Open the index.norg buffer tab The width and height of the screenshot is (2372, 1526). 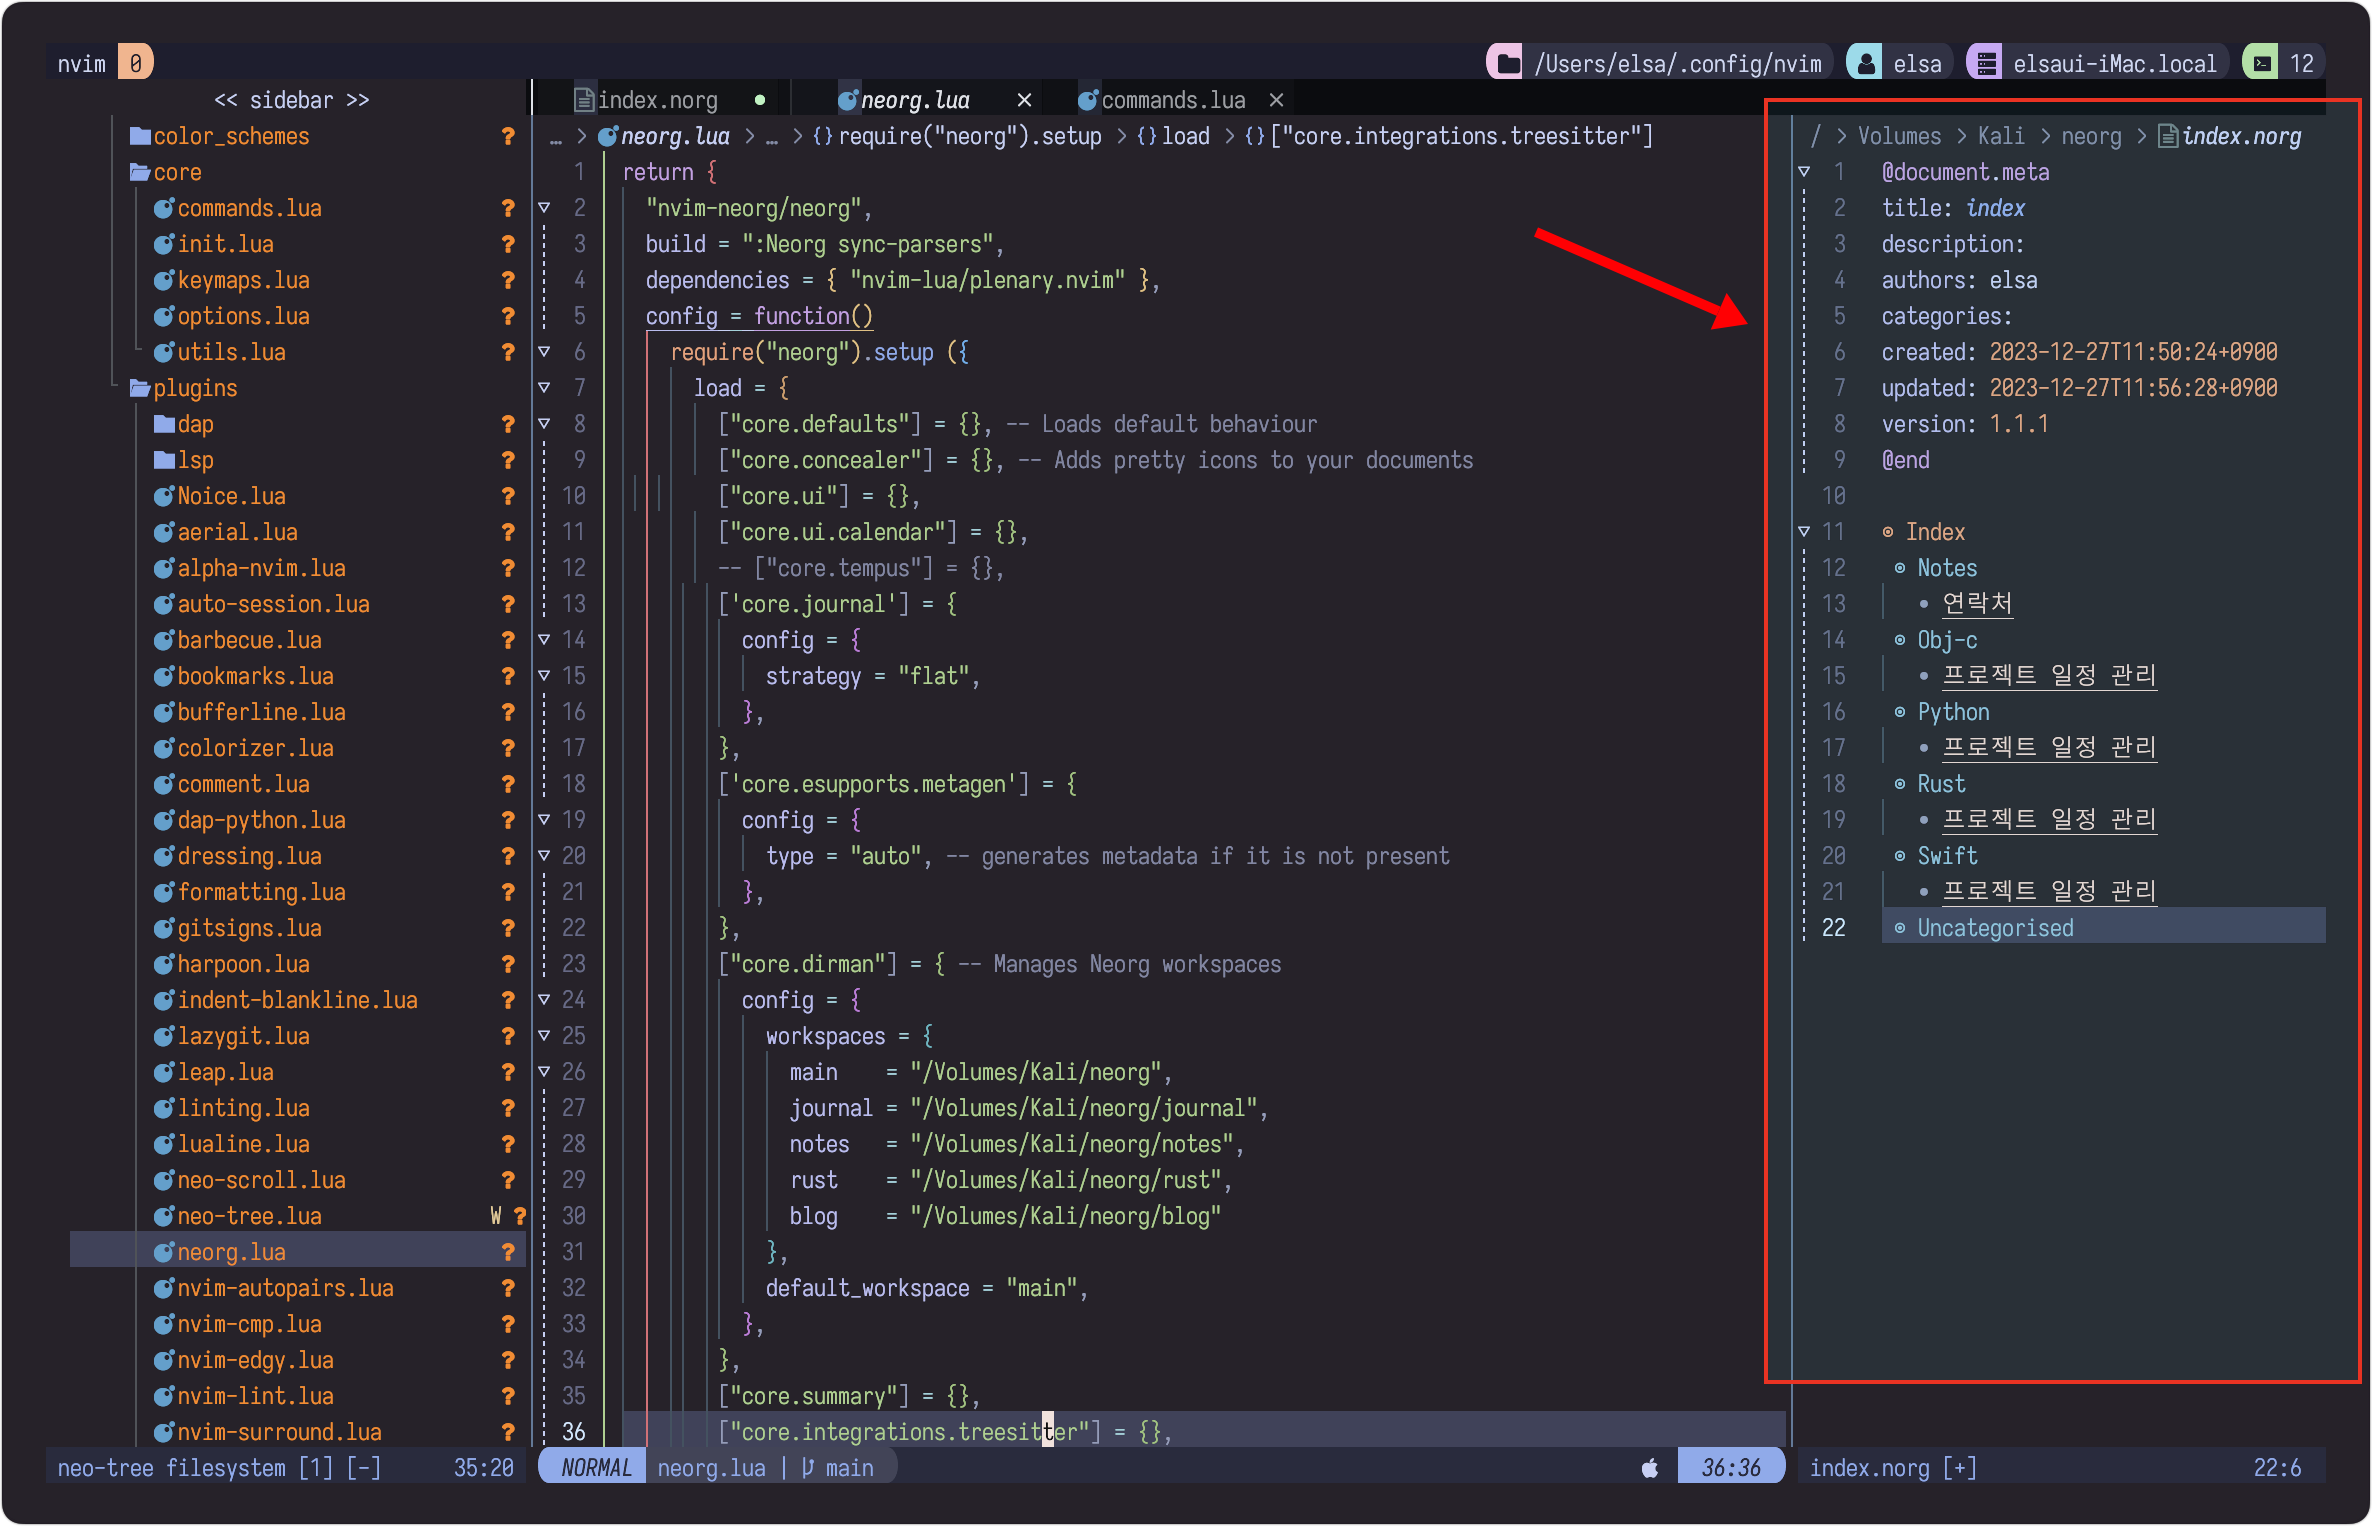coord(657,100)
